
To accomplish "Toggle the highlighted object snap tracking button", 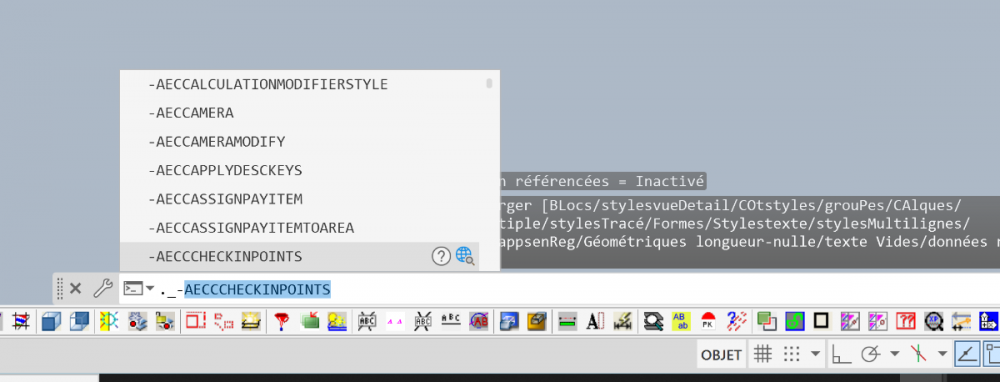I will pos(967,354).
